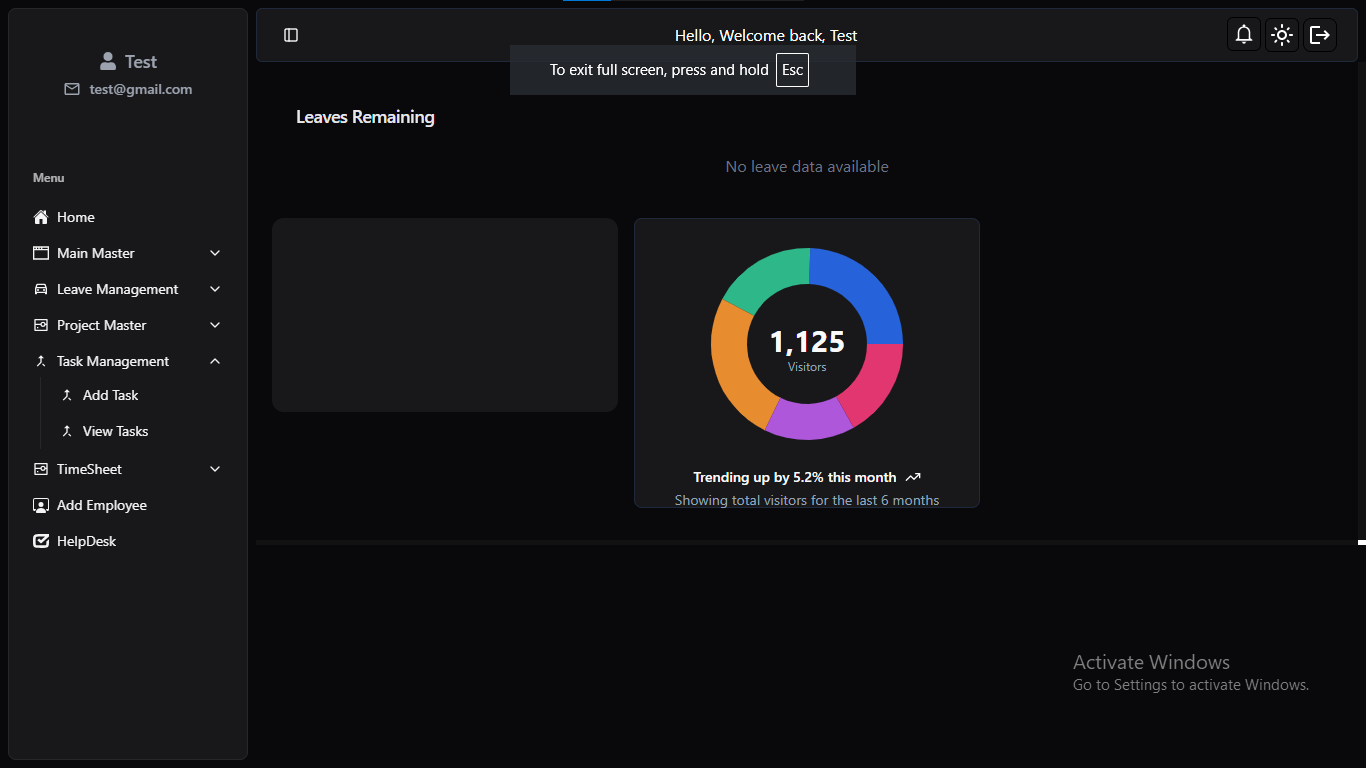Viewport: 1366px width, 768px height.
Task: Click the Home house icon
Action: tap(41, 217)
